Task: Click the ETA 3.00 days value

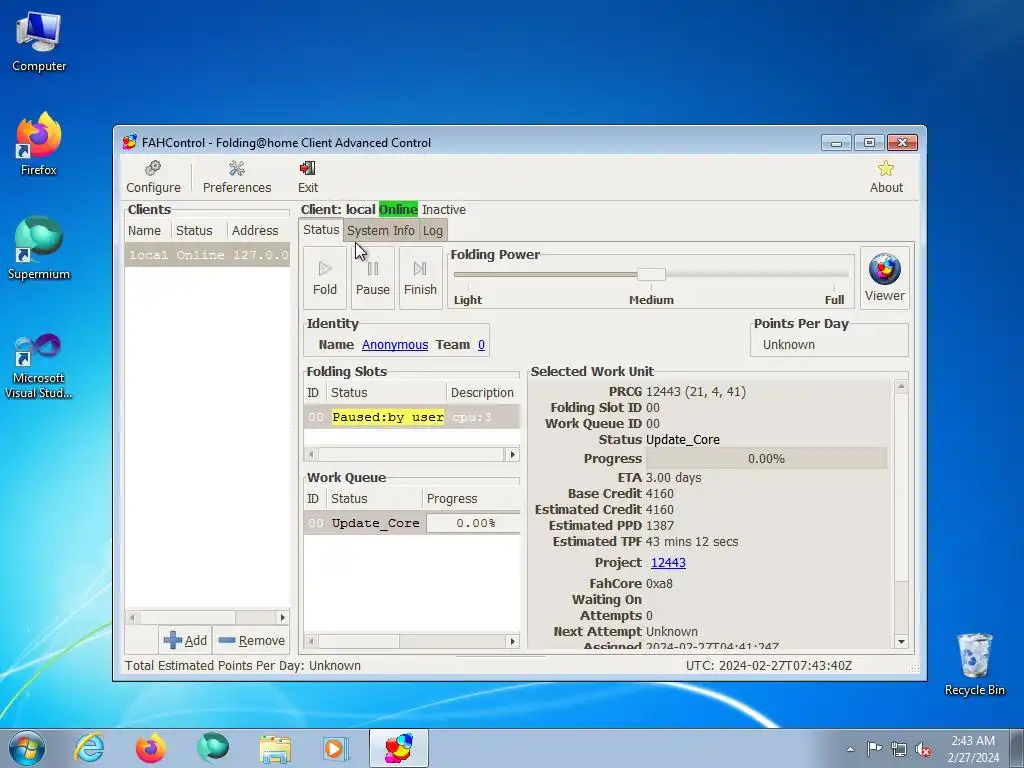Action: coord(673,477)
